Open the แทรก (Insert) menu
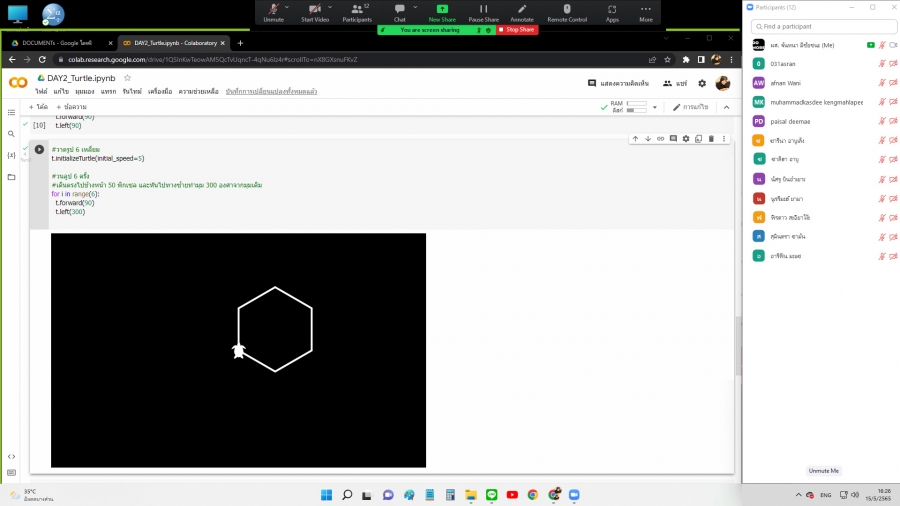 pos(108,91)
